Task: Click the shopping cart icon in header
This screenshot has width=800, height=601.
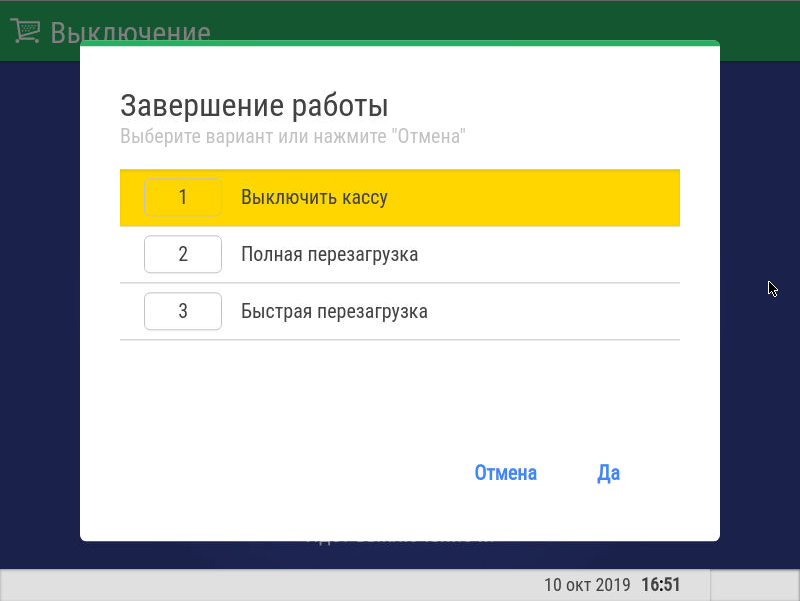Action: pyautogui.click(x=25, y=31)
